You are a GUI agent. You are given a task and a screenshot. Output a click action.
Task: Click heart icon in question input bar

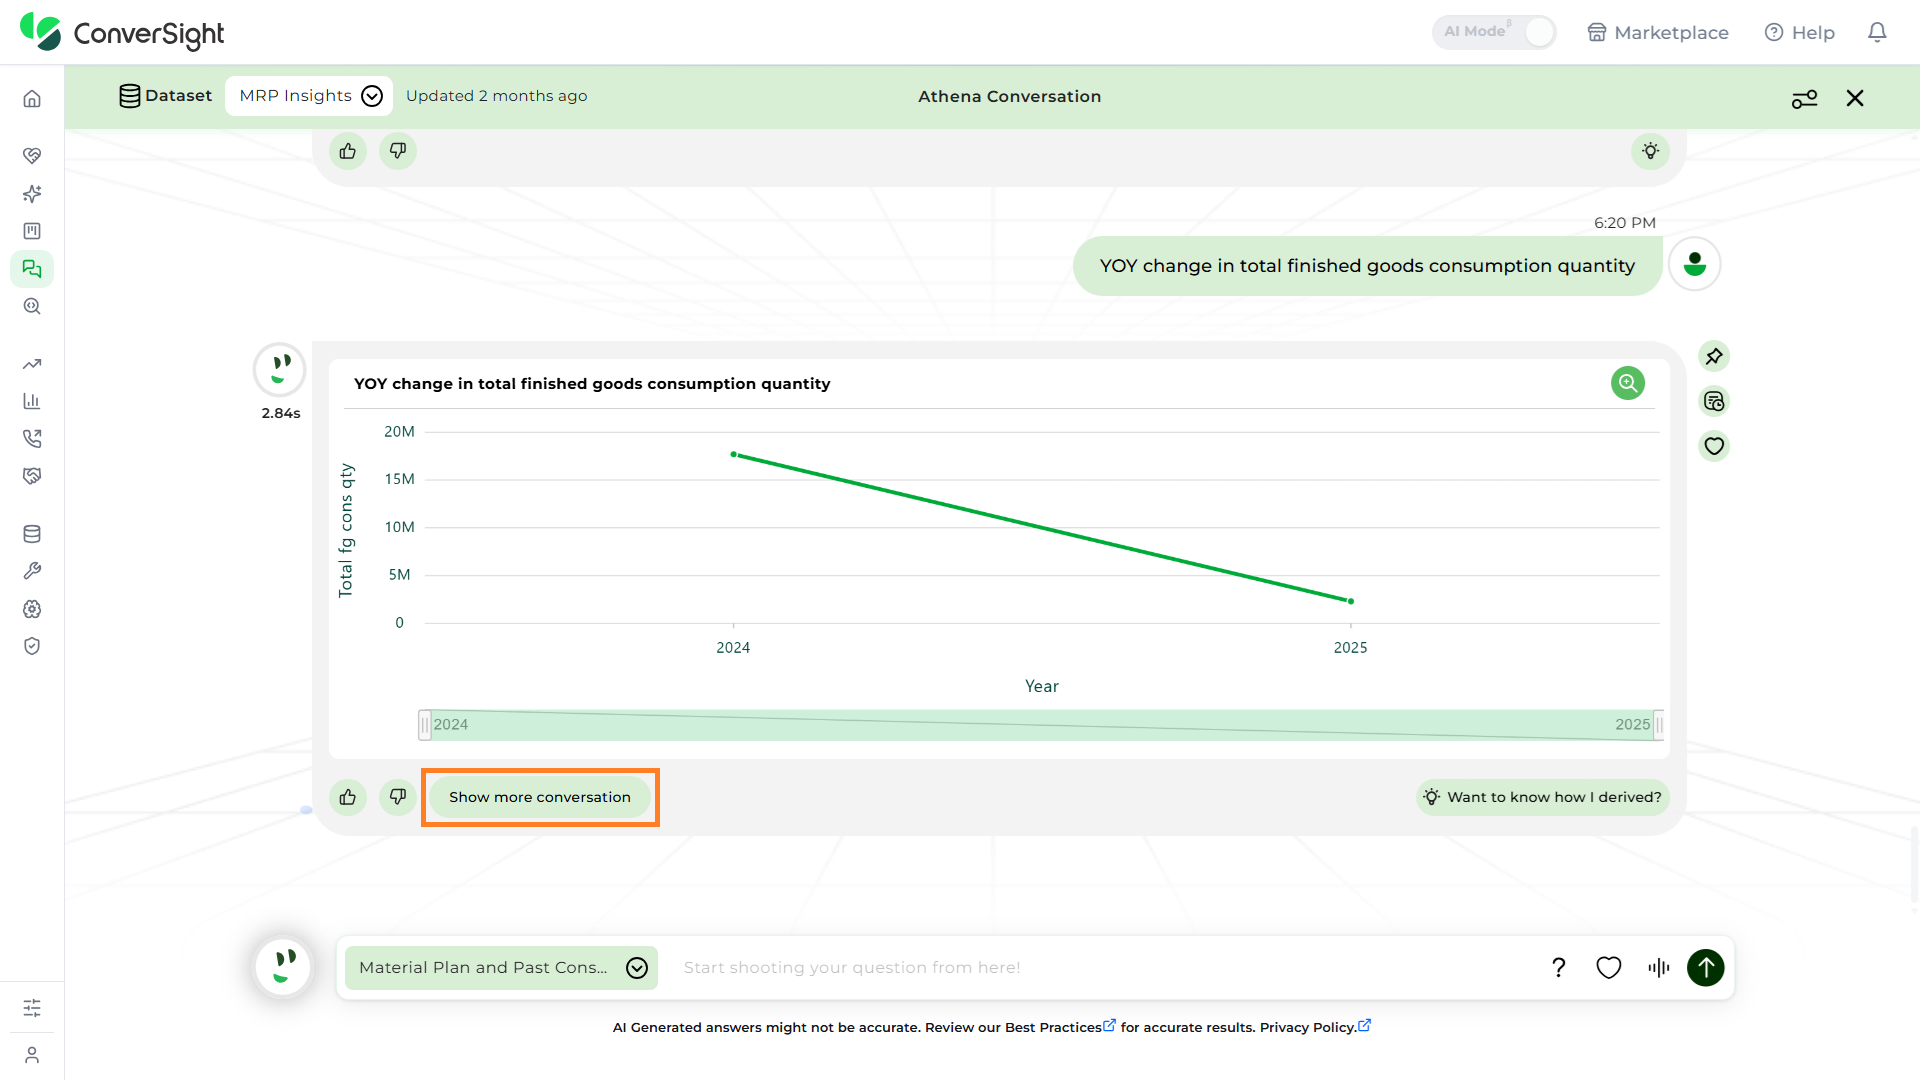click(x=1608, y=967)
